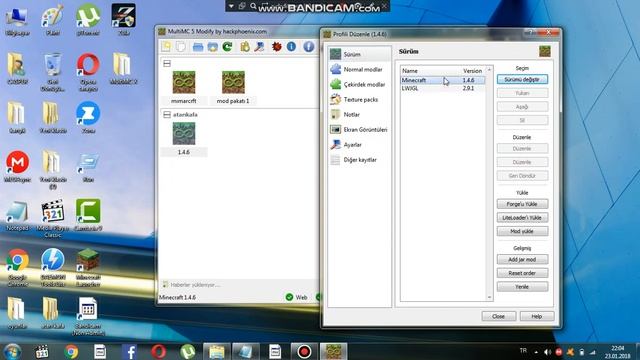The image size is (640, 360).
Task: Open the Sürüm page in sidebar
Action: [359, 54]
